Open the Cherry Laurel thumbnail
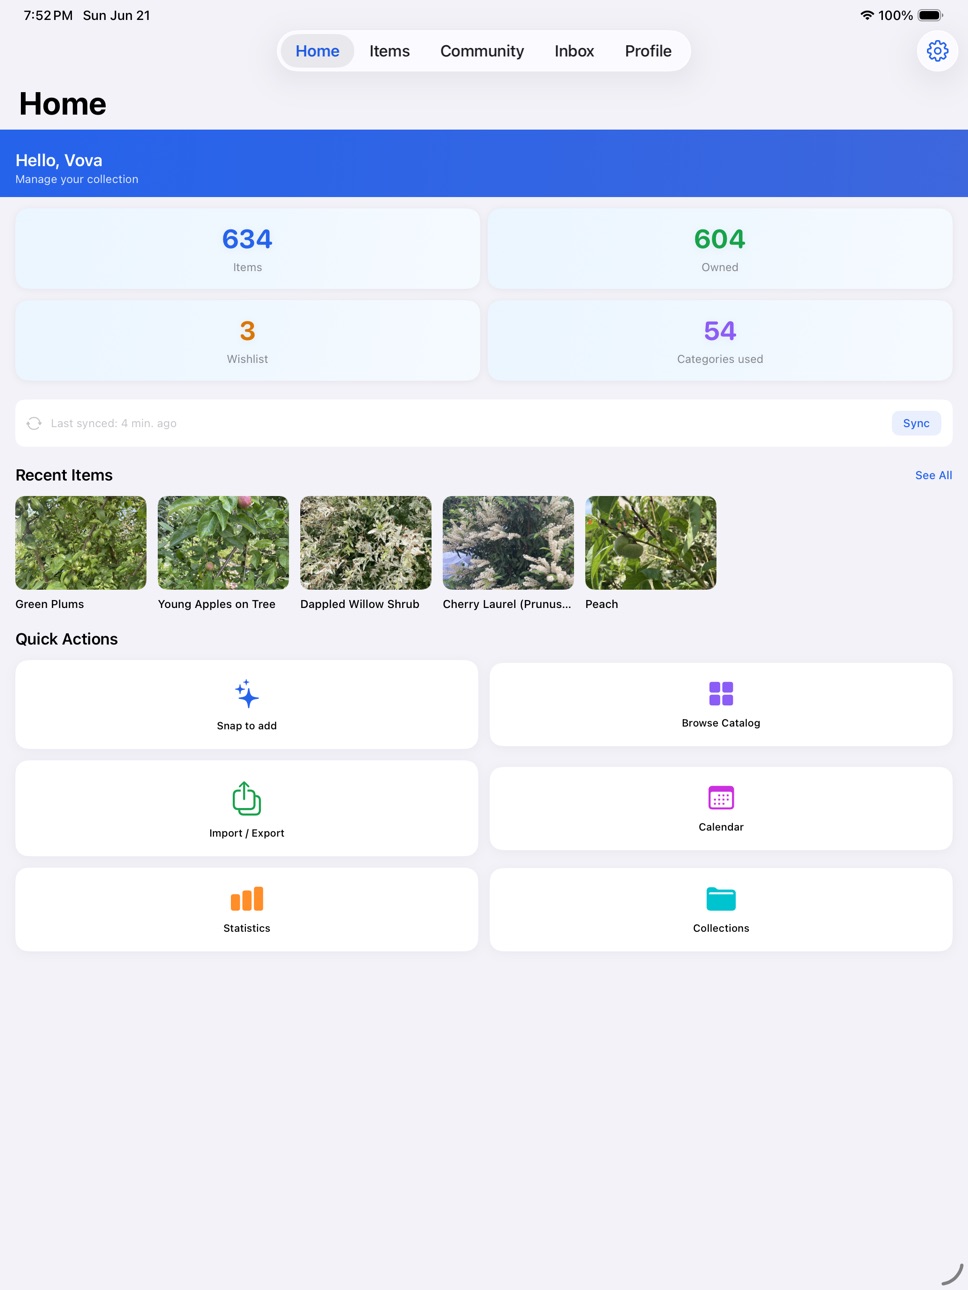968x1290 pixels. (x=508, y=543)
